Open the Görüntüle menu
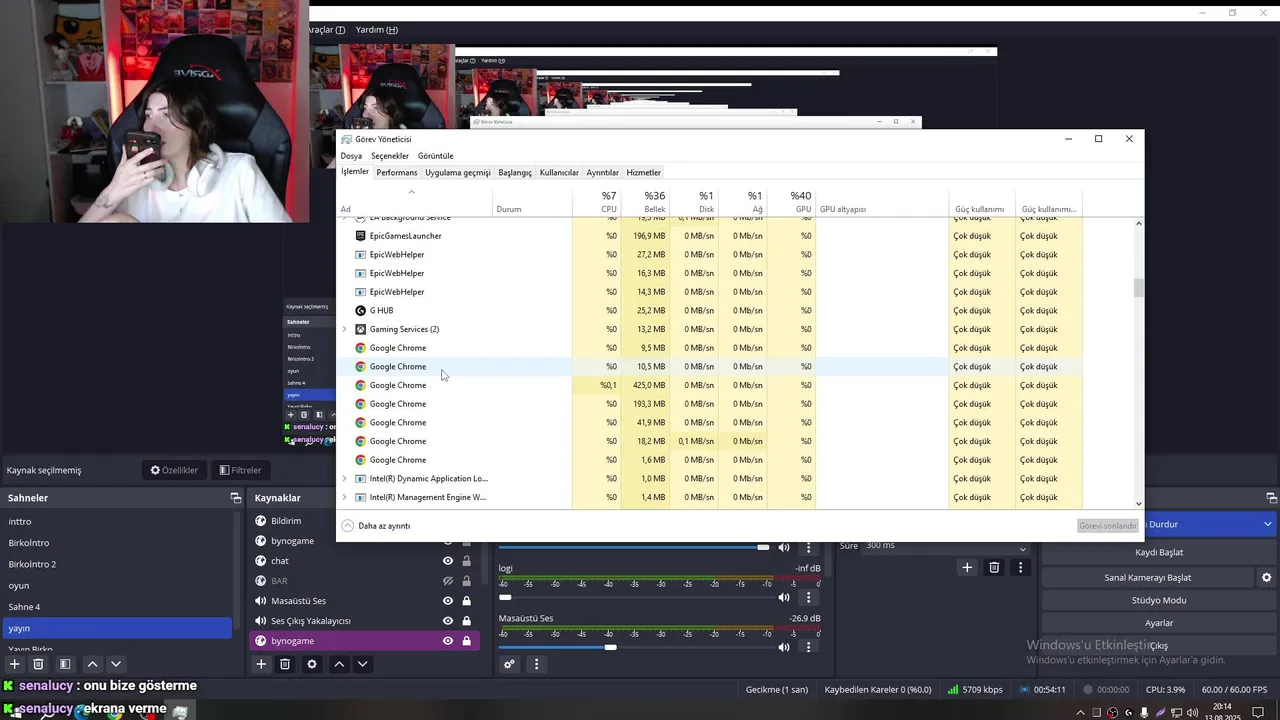Viewport: 1280px width, 720px height. point(435,156)
